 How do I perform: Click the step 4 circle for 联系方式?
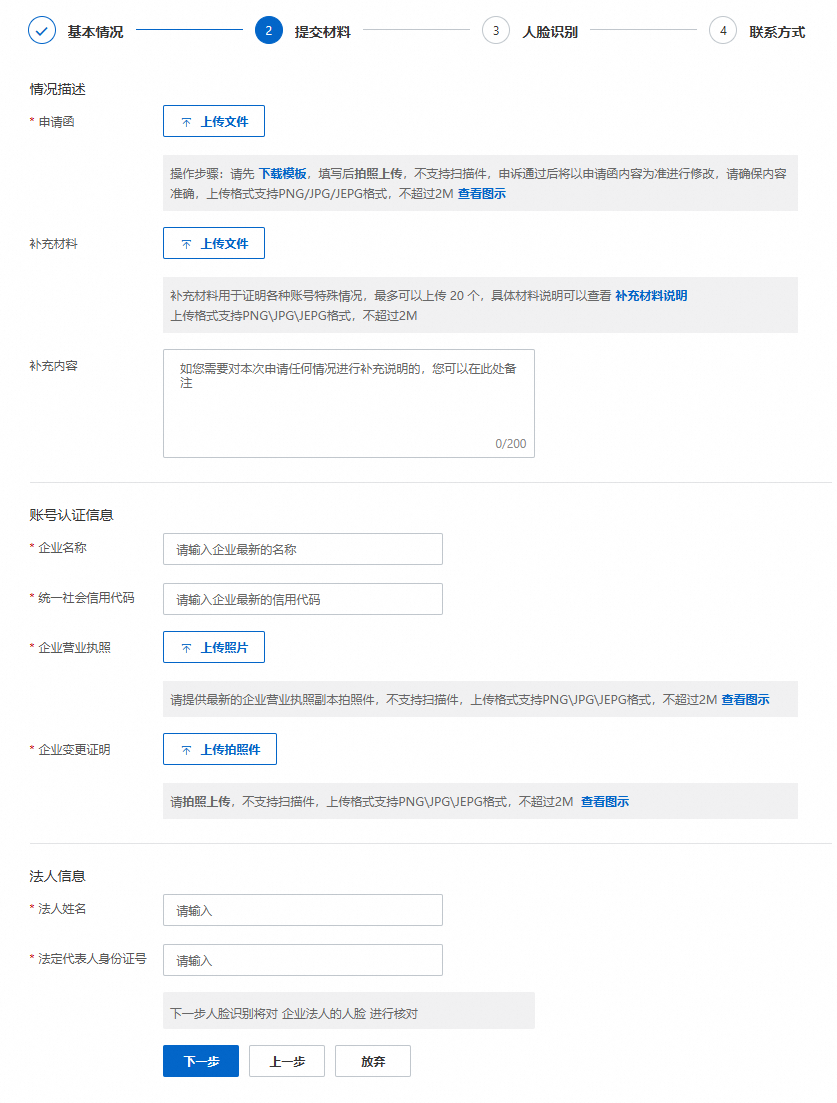coord(723,30)
